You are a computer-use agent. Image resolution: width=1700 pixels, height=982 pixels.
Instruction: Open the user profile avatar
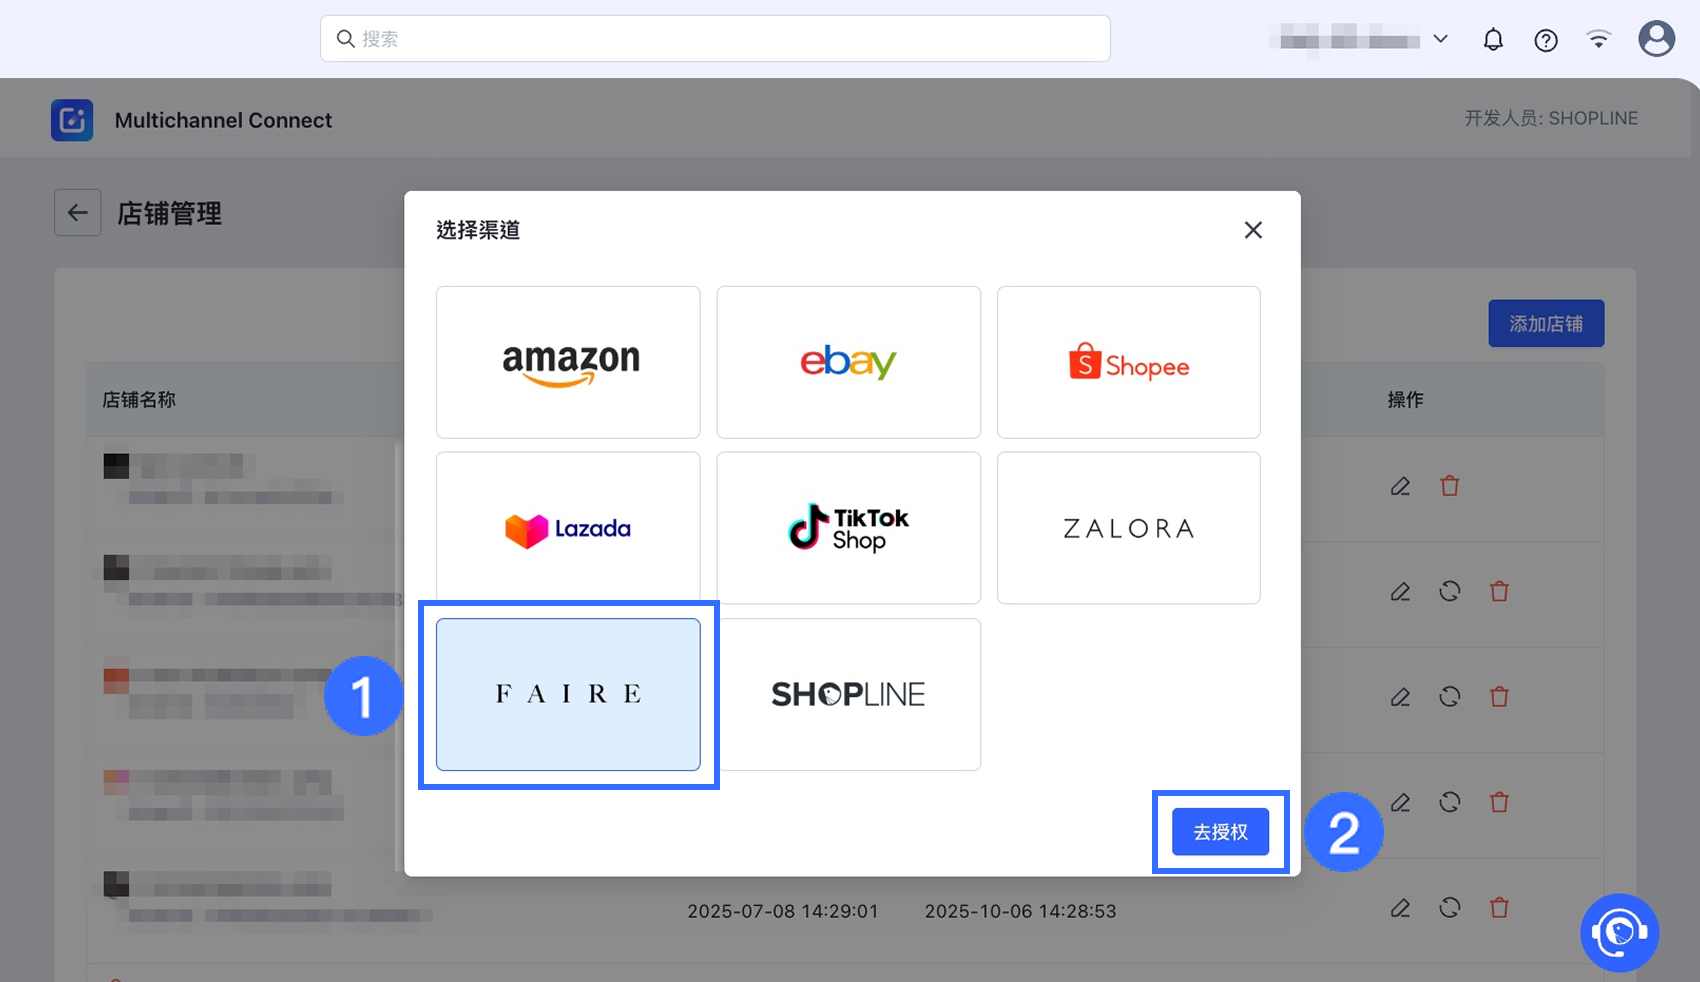pyautogui.click(x=1656, y=39)
